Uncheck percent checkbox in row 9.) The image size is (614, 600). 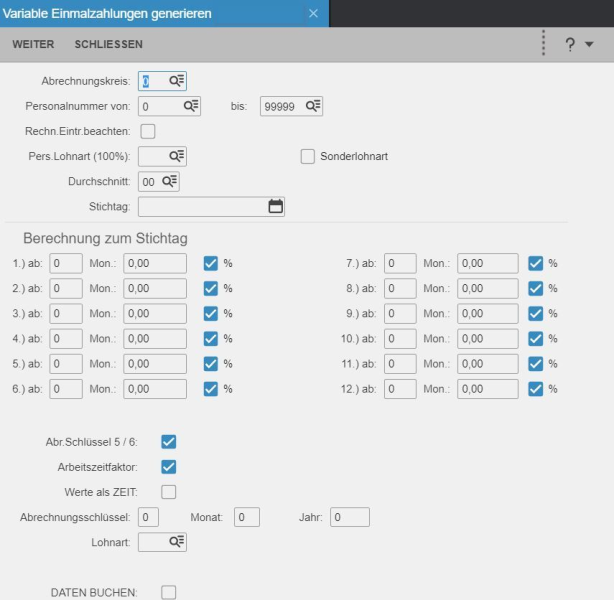(x=536, y=313)
